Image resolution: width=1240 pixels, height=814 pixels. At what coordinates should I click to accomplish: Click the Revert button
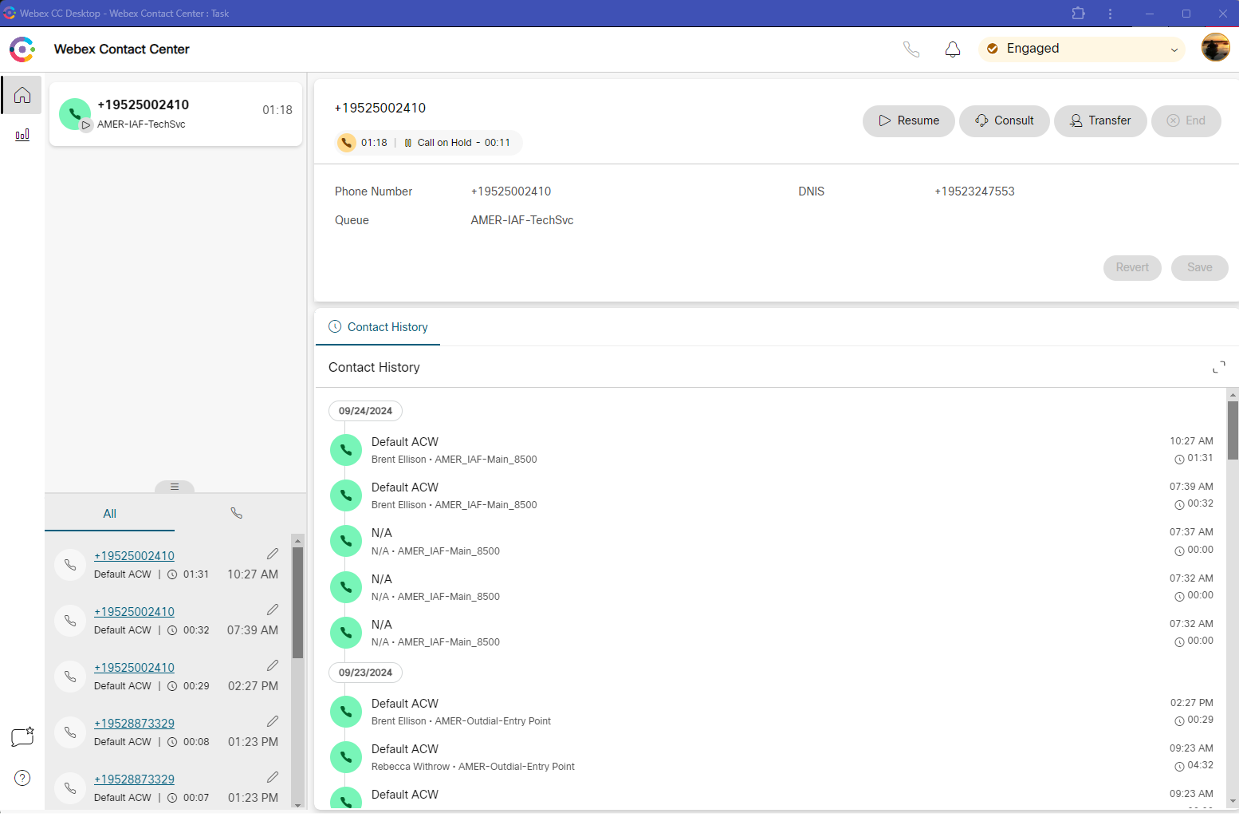pos(1132,268)
